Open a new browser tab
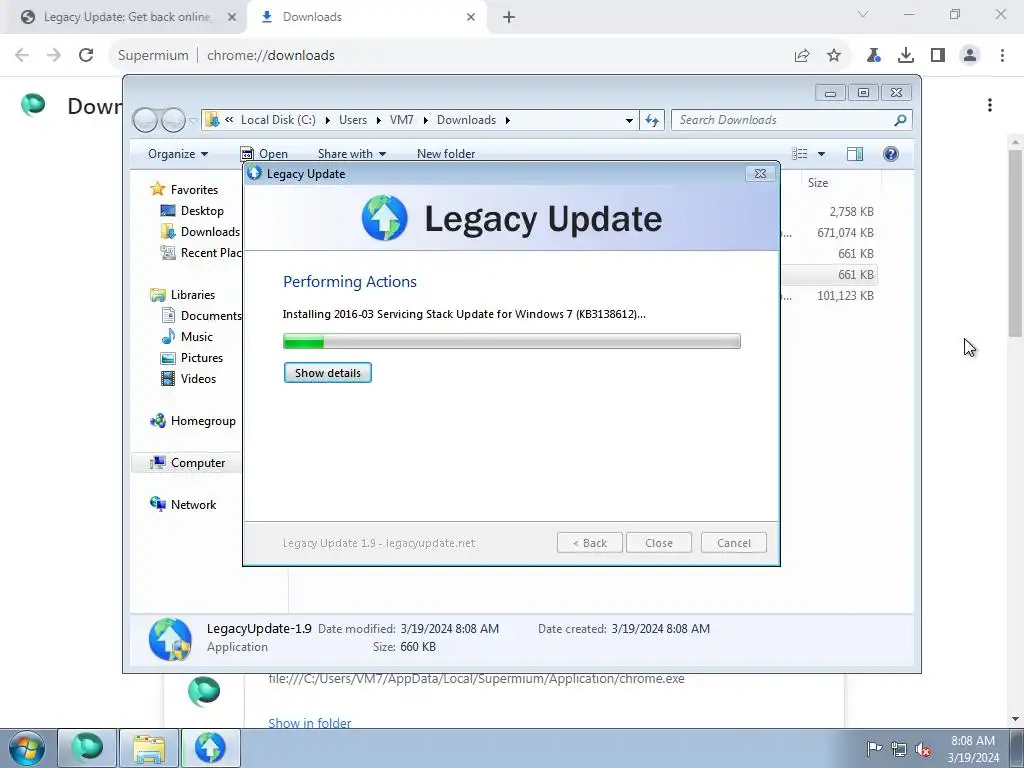The height and width of the screenshot is (768, 1024). point(509,18)
